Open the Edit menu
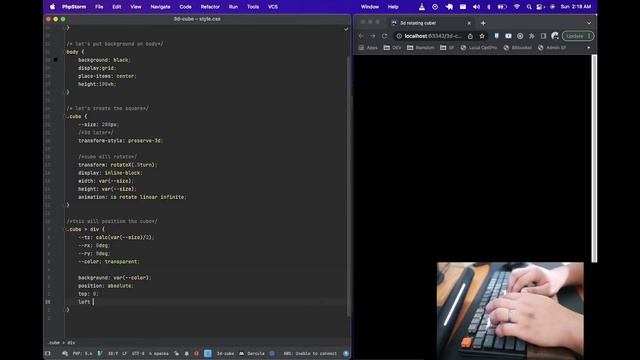 [x=117, y=7]
